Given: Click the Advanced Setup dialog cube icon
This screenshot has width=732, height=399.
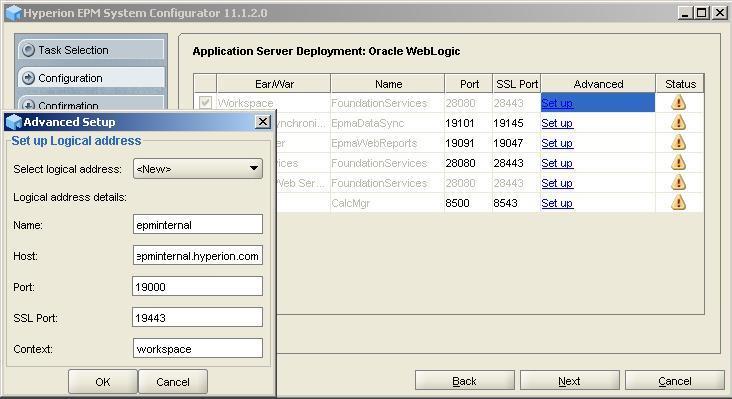Looking at the screenshot, I should click(14, 122).
